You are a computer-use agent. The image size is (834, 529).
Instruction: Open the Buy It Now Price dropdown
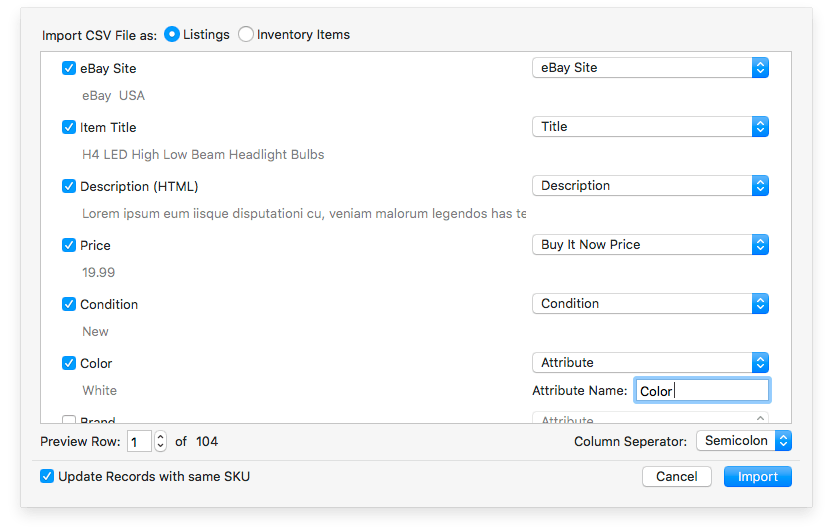(x=650, y=245)
